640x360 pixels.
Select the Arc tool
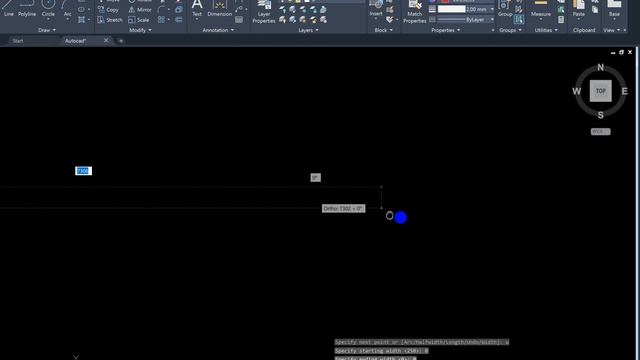click(67, 8)
